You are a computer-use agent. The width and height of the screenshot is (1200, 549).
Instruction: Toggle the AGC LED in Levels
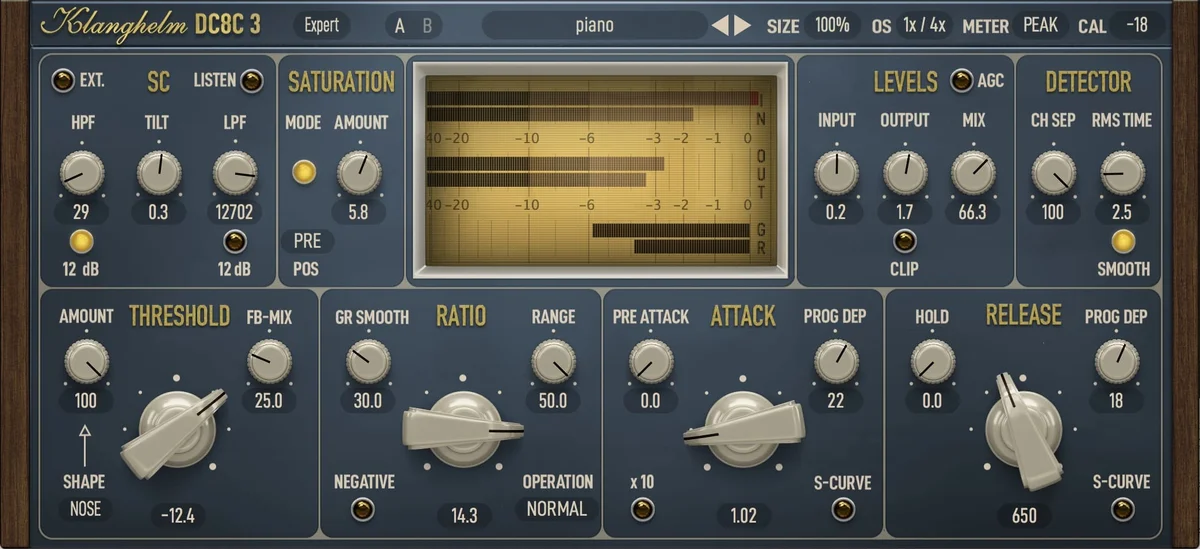[x=962, y=81]
